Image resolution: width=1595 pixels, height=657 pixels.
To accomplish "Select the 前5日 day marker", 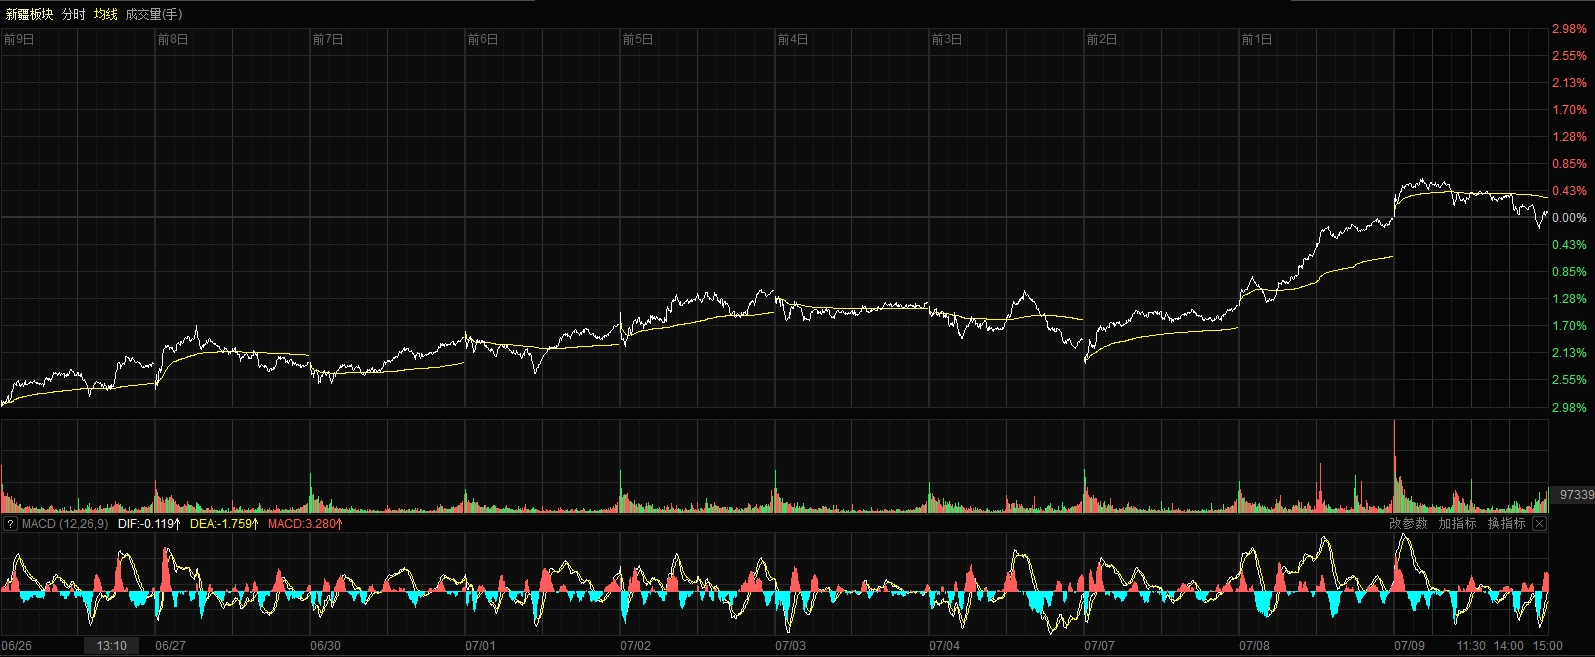I will [638, 39].
